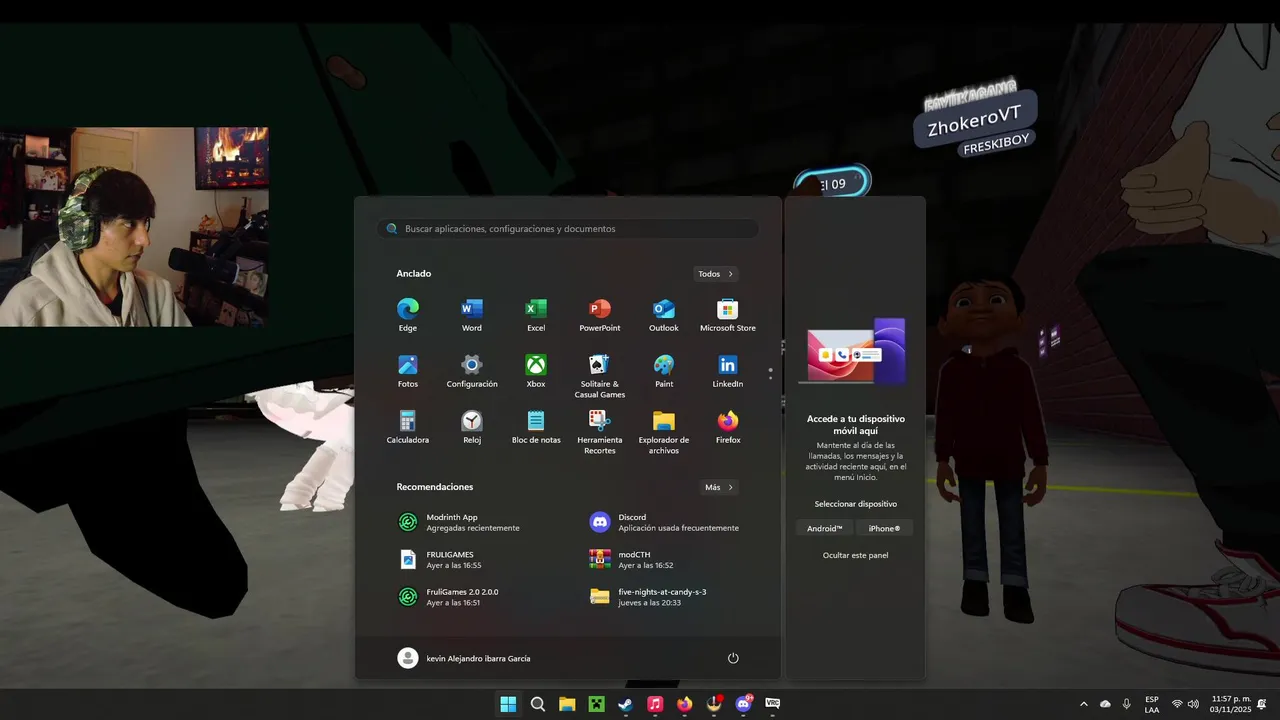Viewport: 1280px width, 720px height.
Task: Open Explorador de archivos
Action: 664,432
